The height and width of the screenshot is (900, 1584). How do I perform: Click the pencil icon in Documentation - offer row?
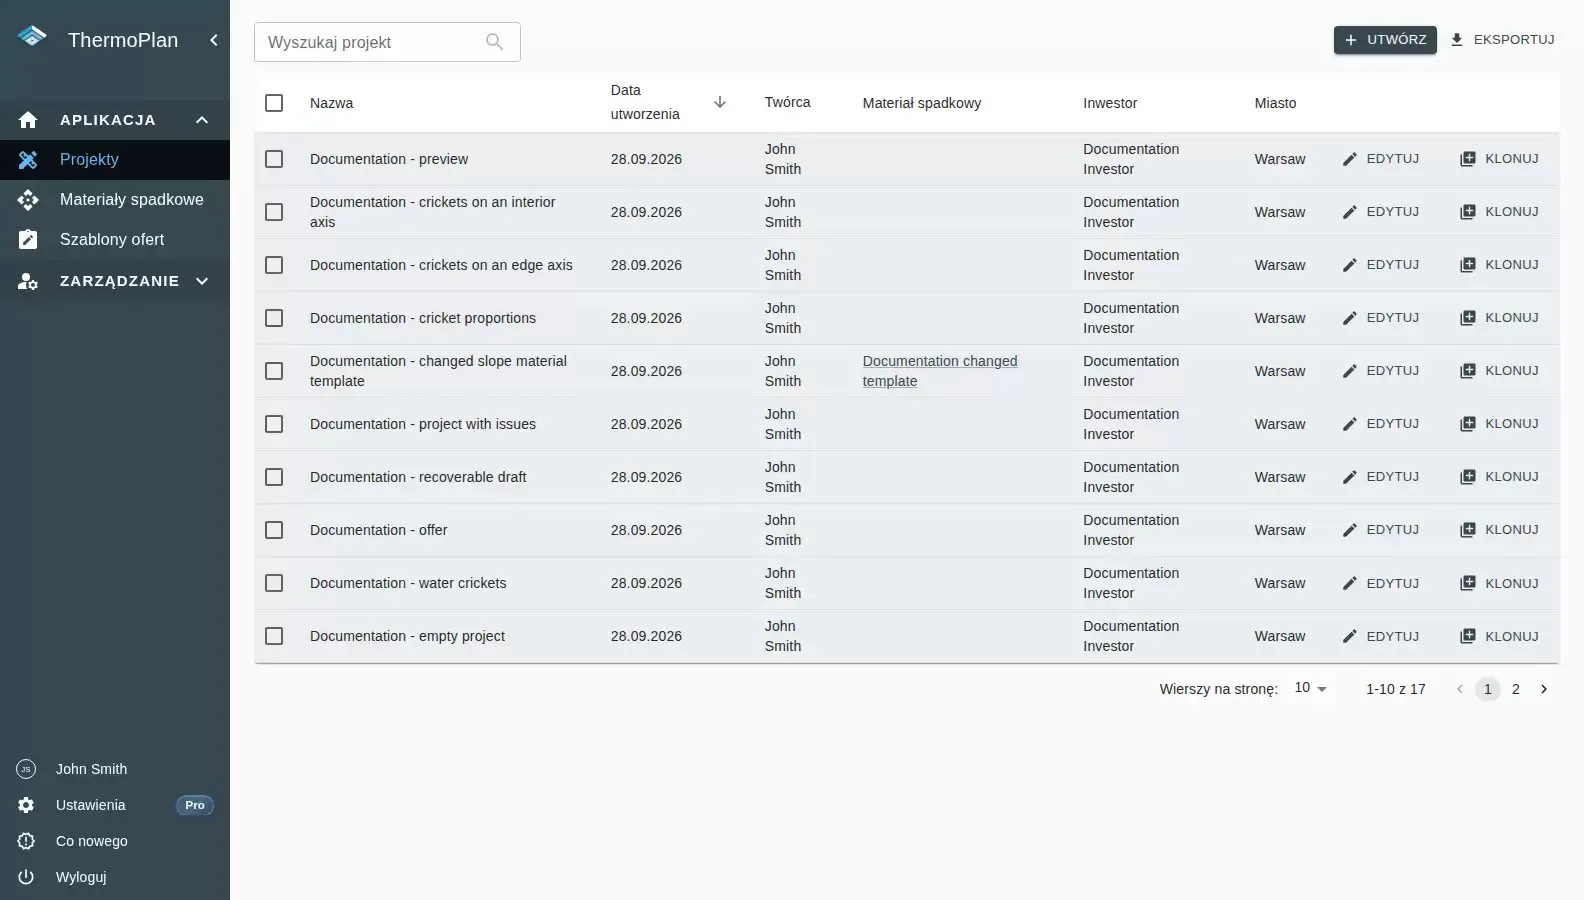pyautogui.click(x=1350, y=530)
